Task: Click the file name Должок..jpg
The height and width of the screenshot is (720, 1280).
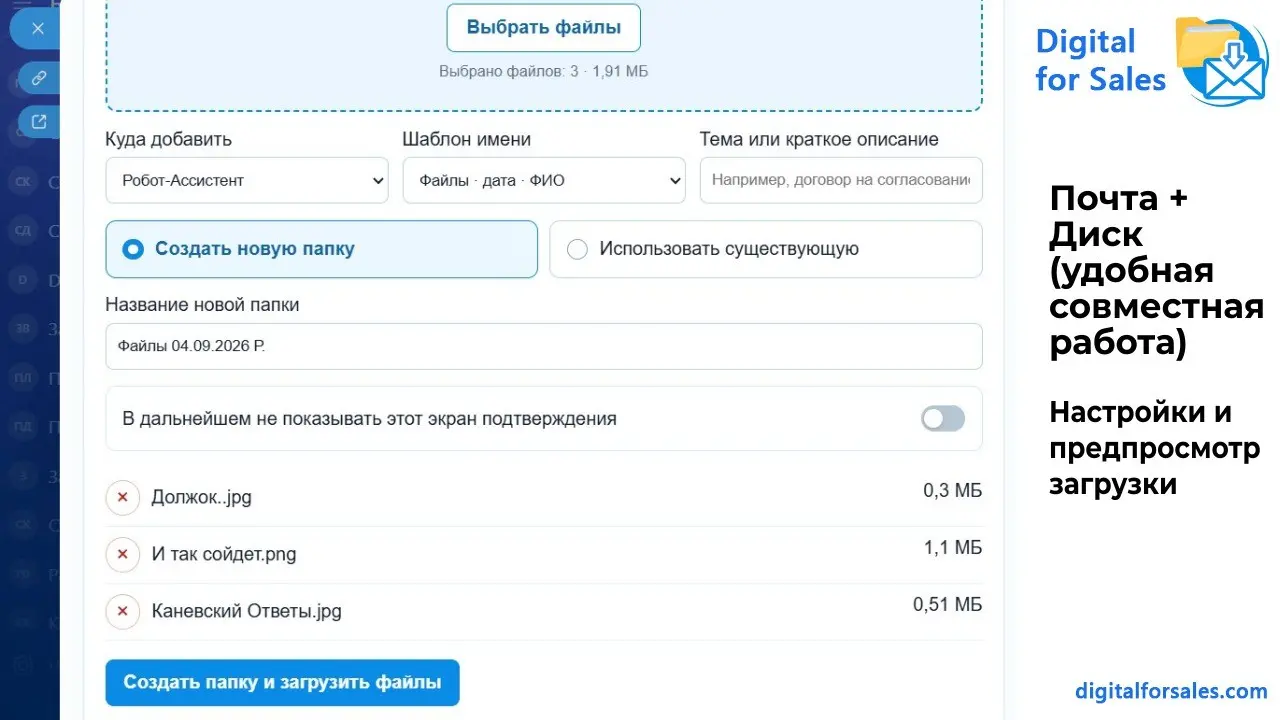Action: pos(201,497)
